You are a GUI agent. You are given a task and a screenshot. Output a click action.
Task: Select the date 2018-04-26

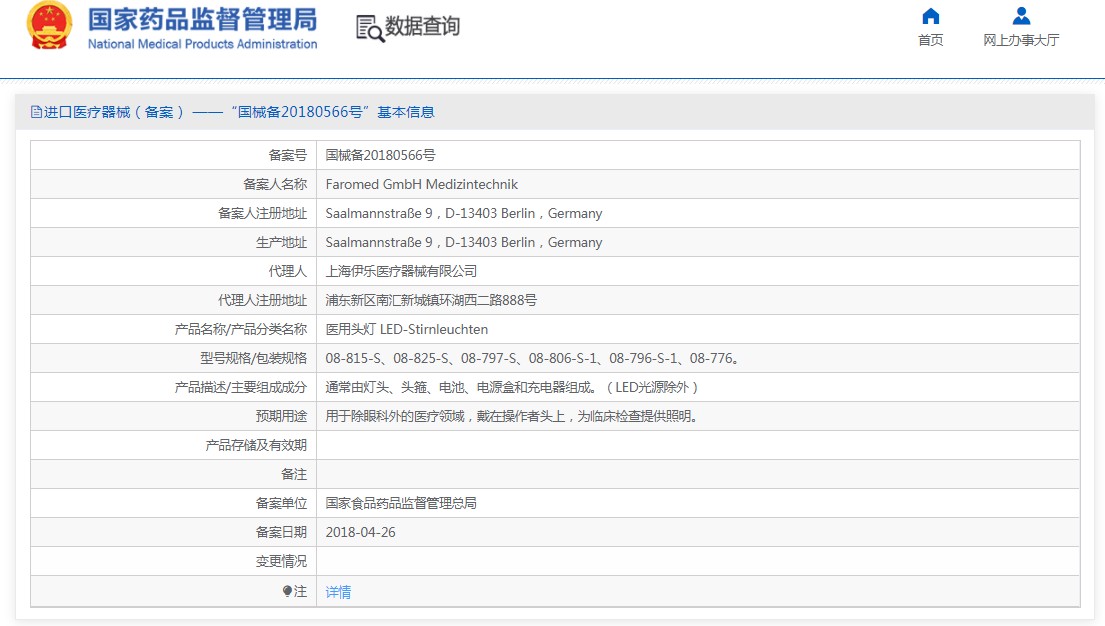tap(360, 532)
